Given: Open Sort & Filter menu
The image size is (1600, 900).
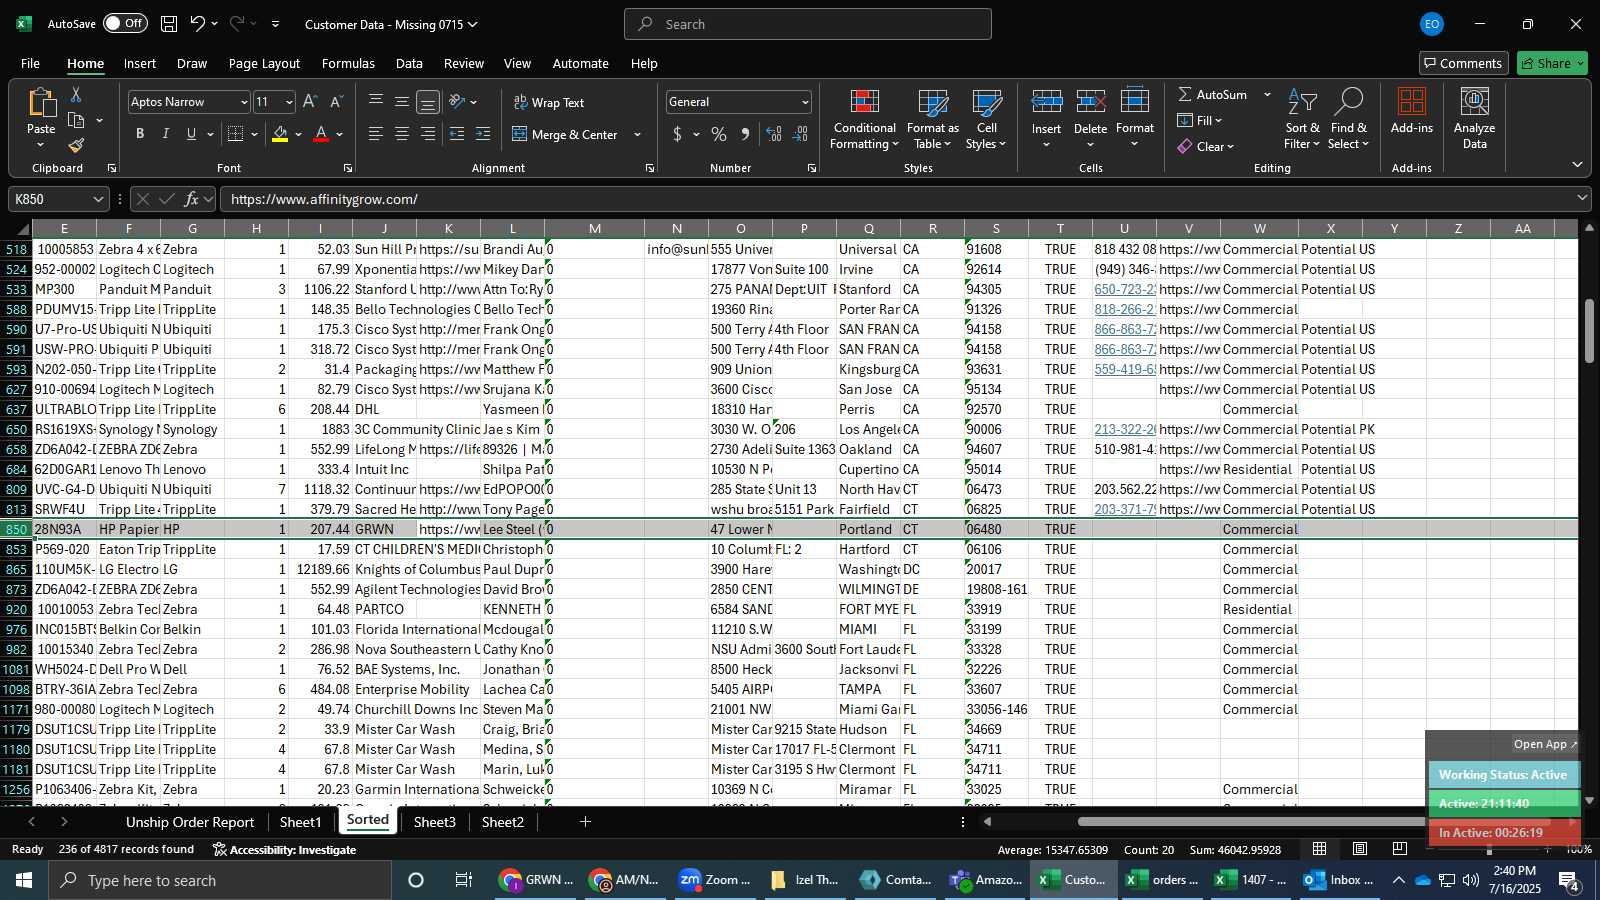Looking at the screenshot, I should tap(1302, 119).
